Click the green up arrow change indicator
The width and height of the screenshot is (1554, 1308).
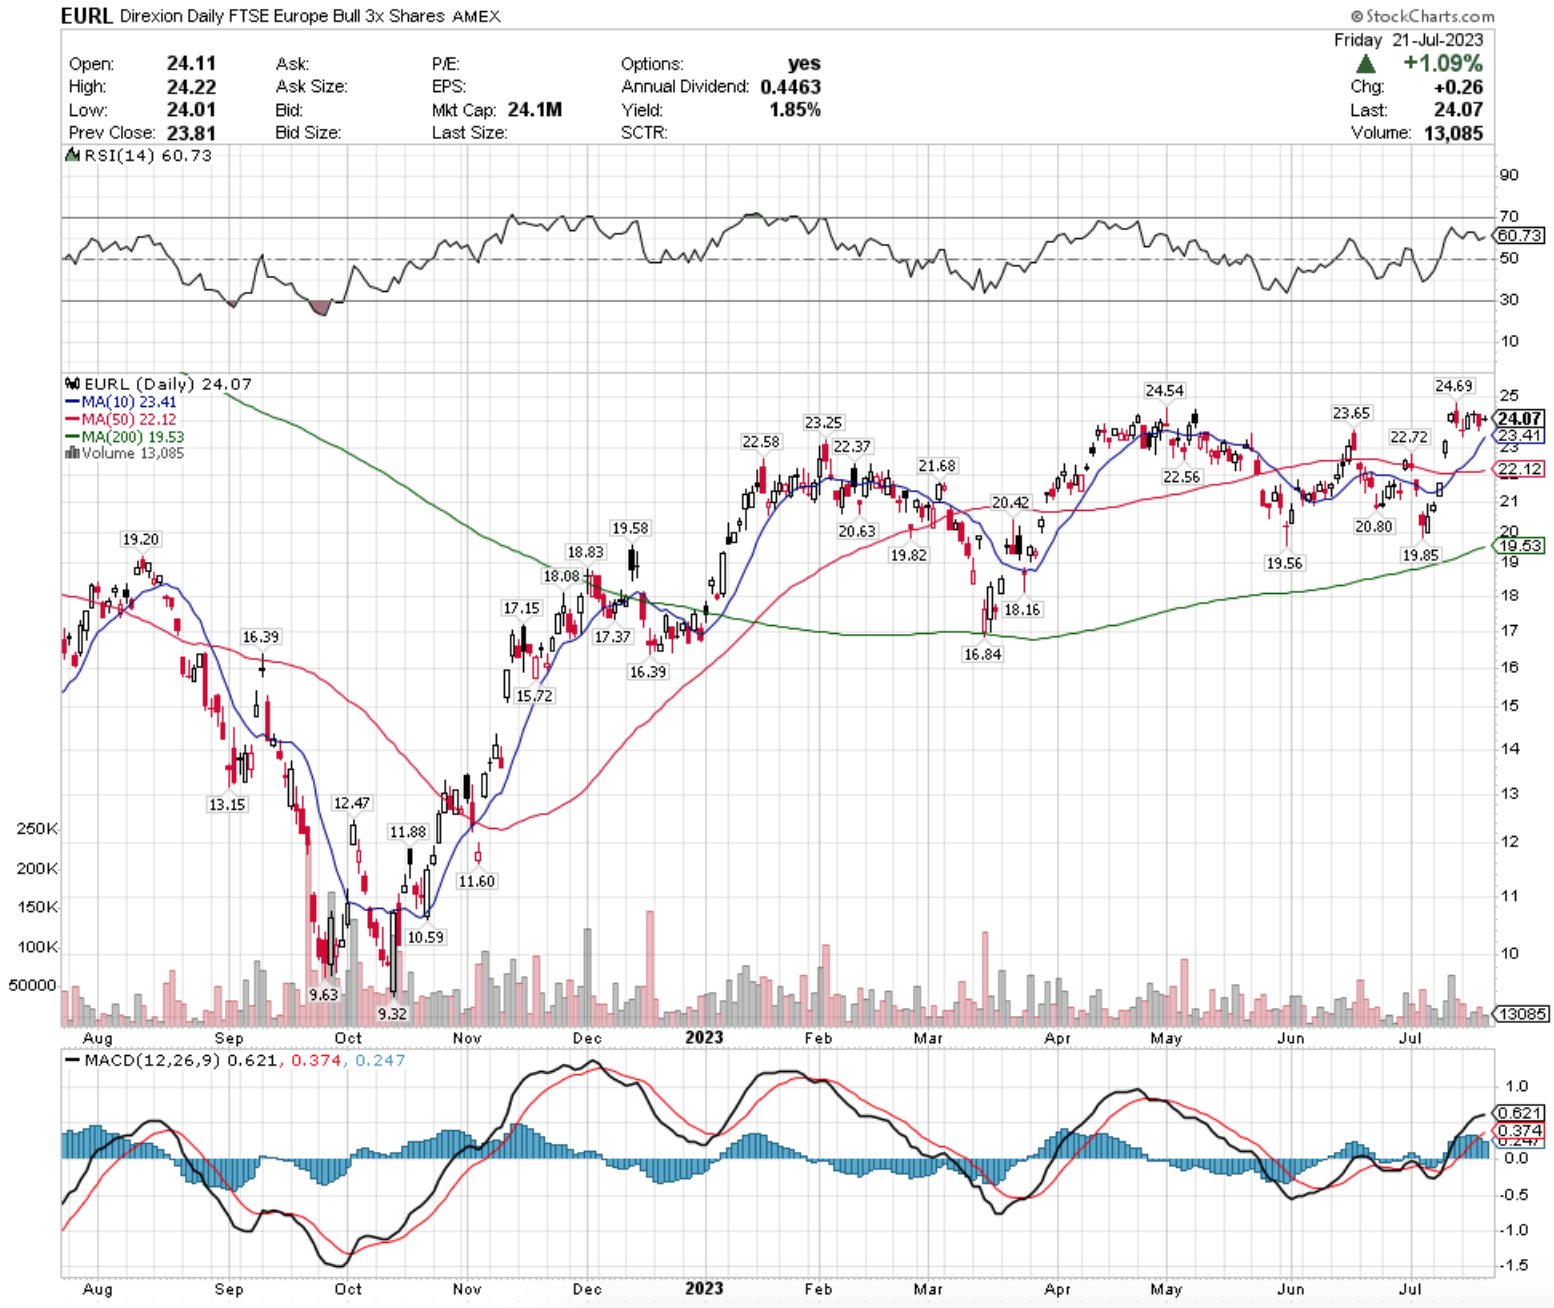1366,63
